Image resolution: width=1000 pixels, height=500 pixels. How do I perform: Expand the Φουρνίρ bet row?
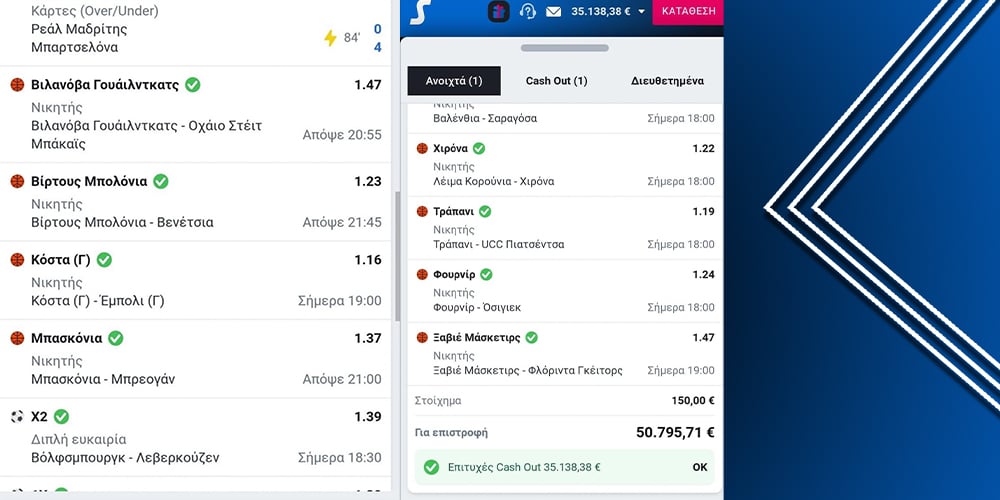click(565, 291)
